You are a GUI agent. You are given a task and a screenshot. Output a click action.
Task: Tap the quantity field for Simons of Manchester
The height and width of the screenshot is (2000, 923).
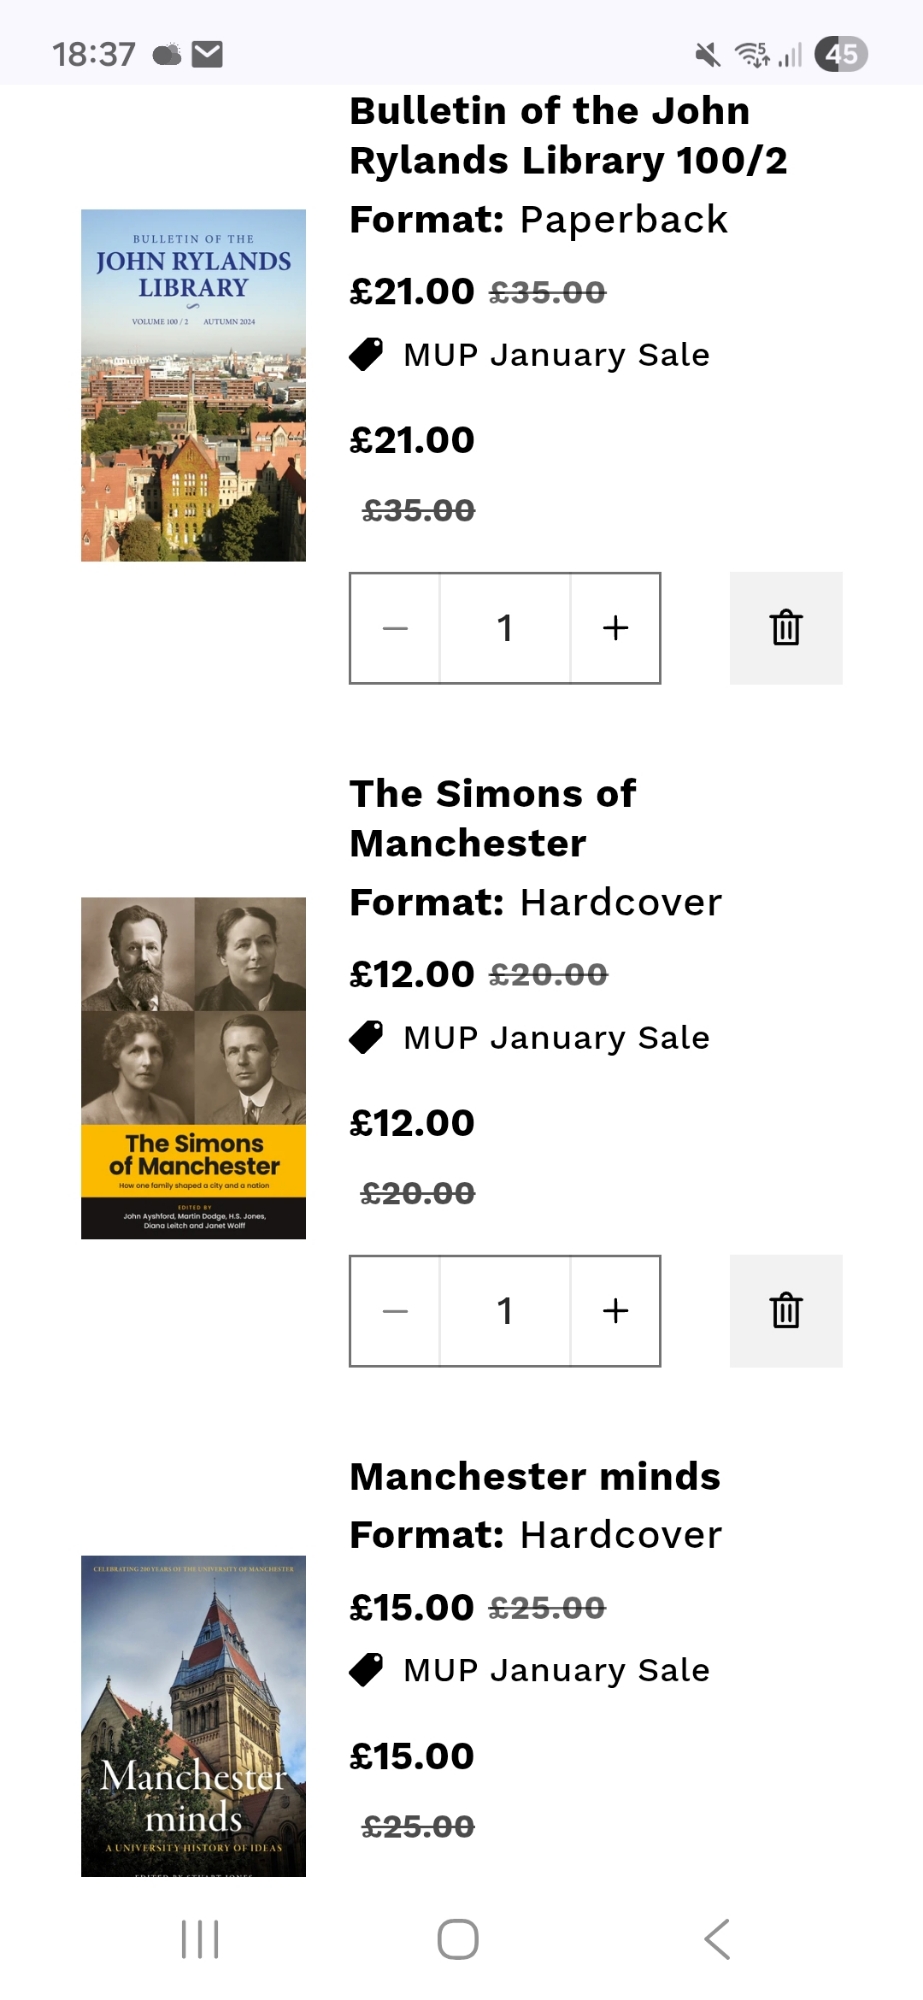(x=505, y=1310)
